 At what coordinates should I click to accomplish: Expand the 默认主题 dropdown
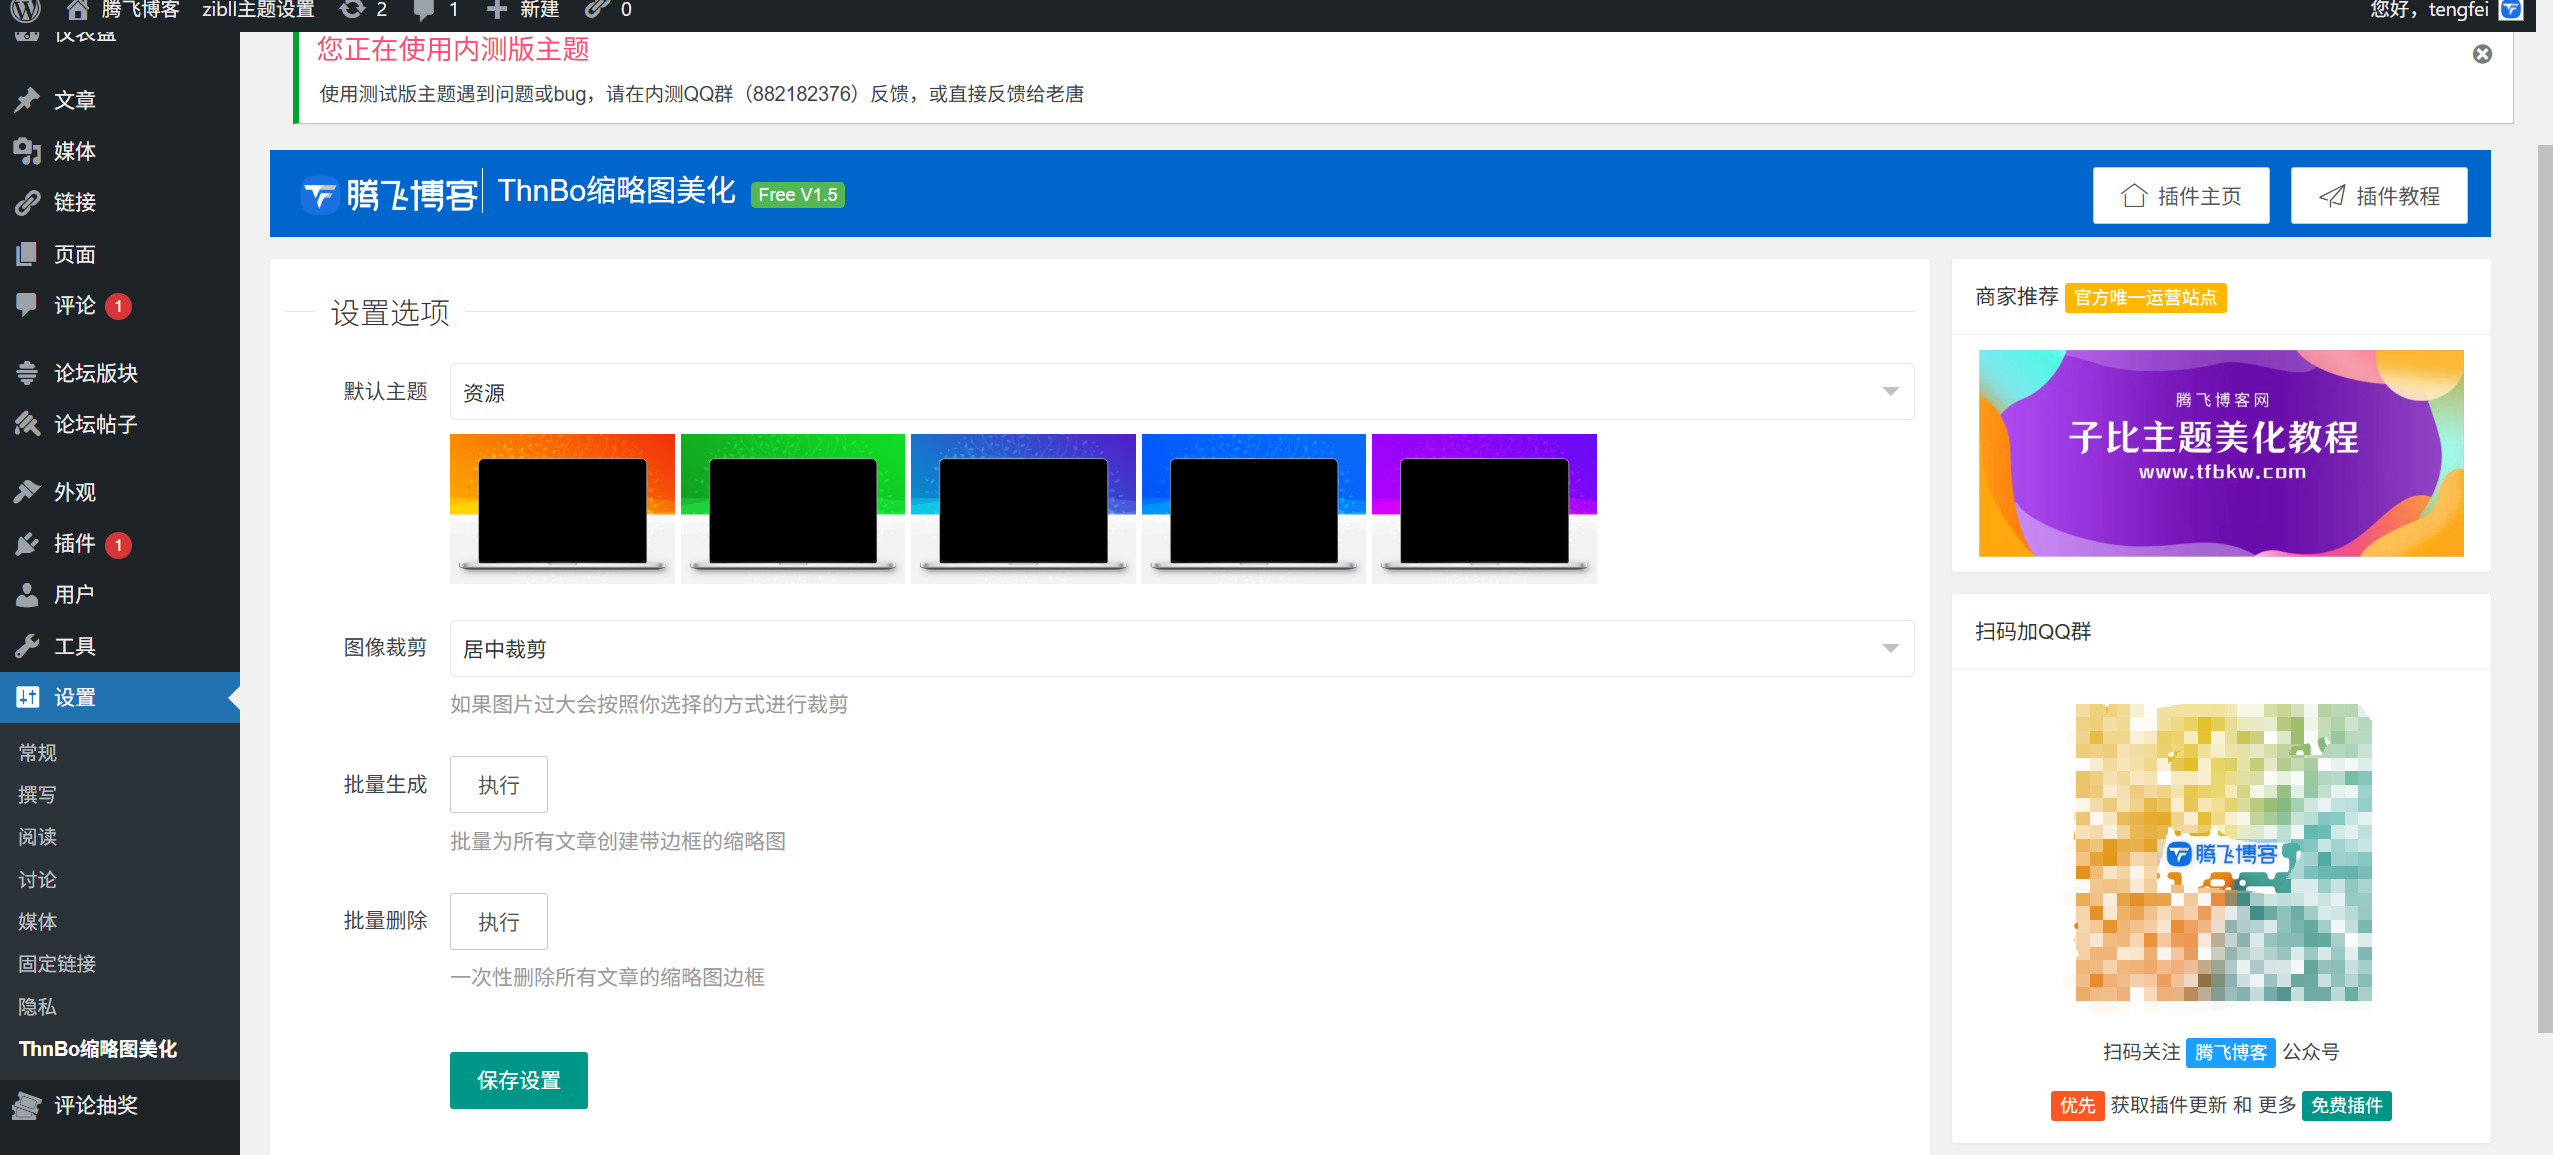[1181, 392]
